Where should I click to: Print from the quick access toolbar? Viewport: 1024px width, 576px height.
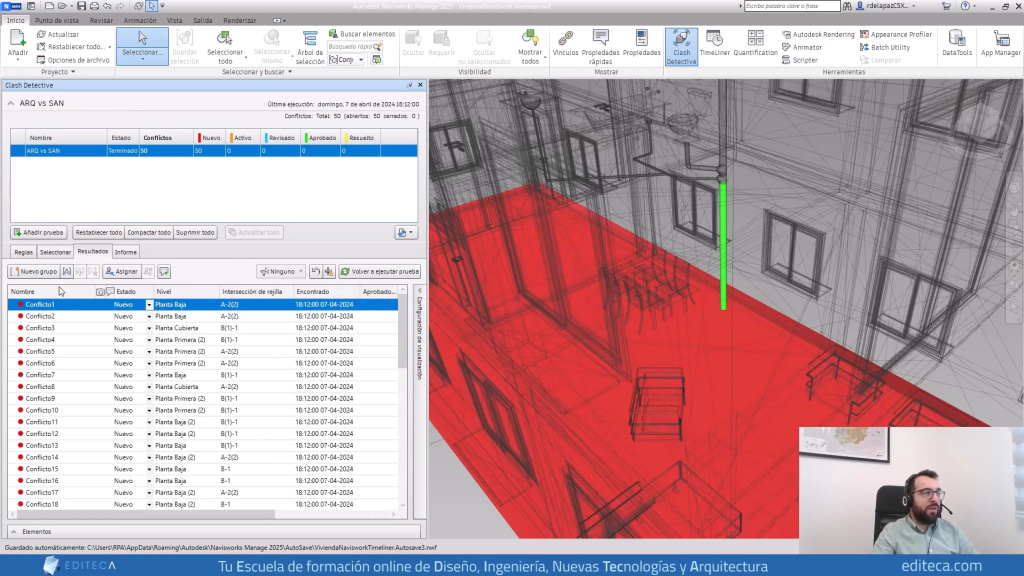[x=94, y=6]
